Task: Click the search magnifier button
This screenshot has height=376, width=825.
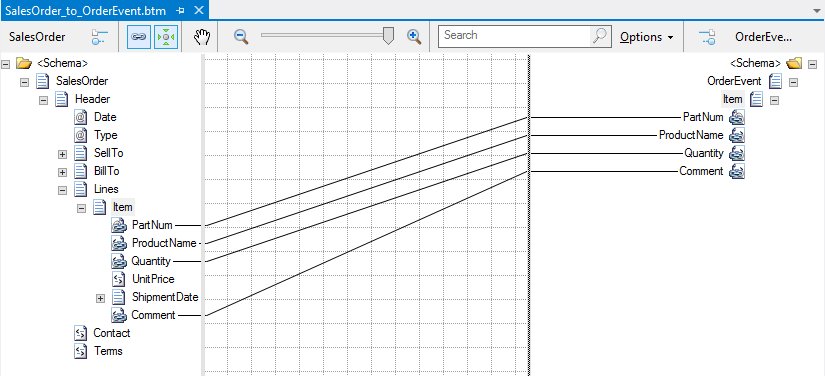Action: [600, 36]
